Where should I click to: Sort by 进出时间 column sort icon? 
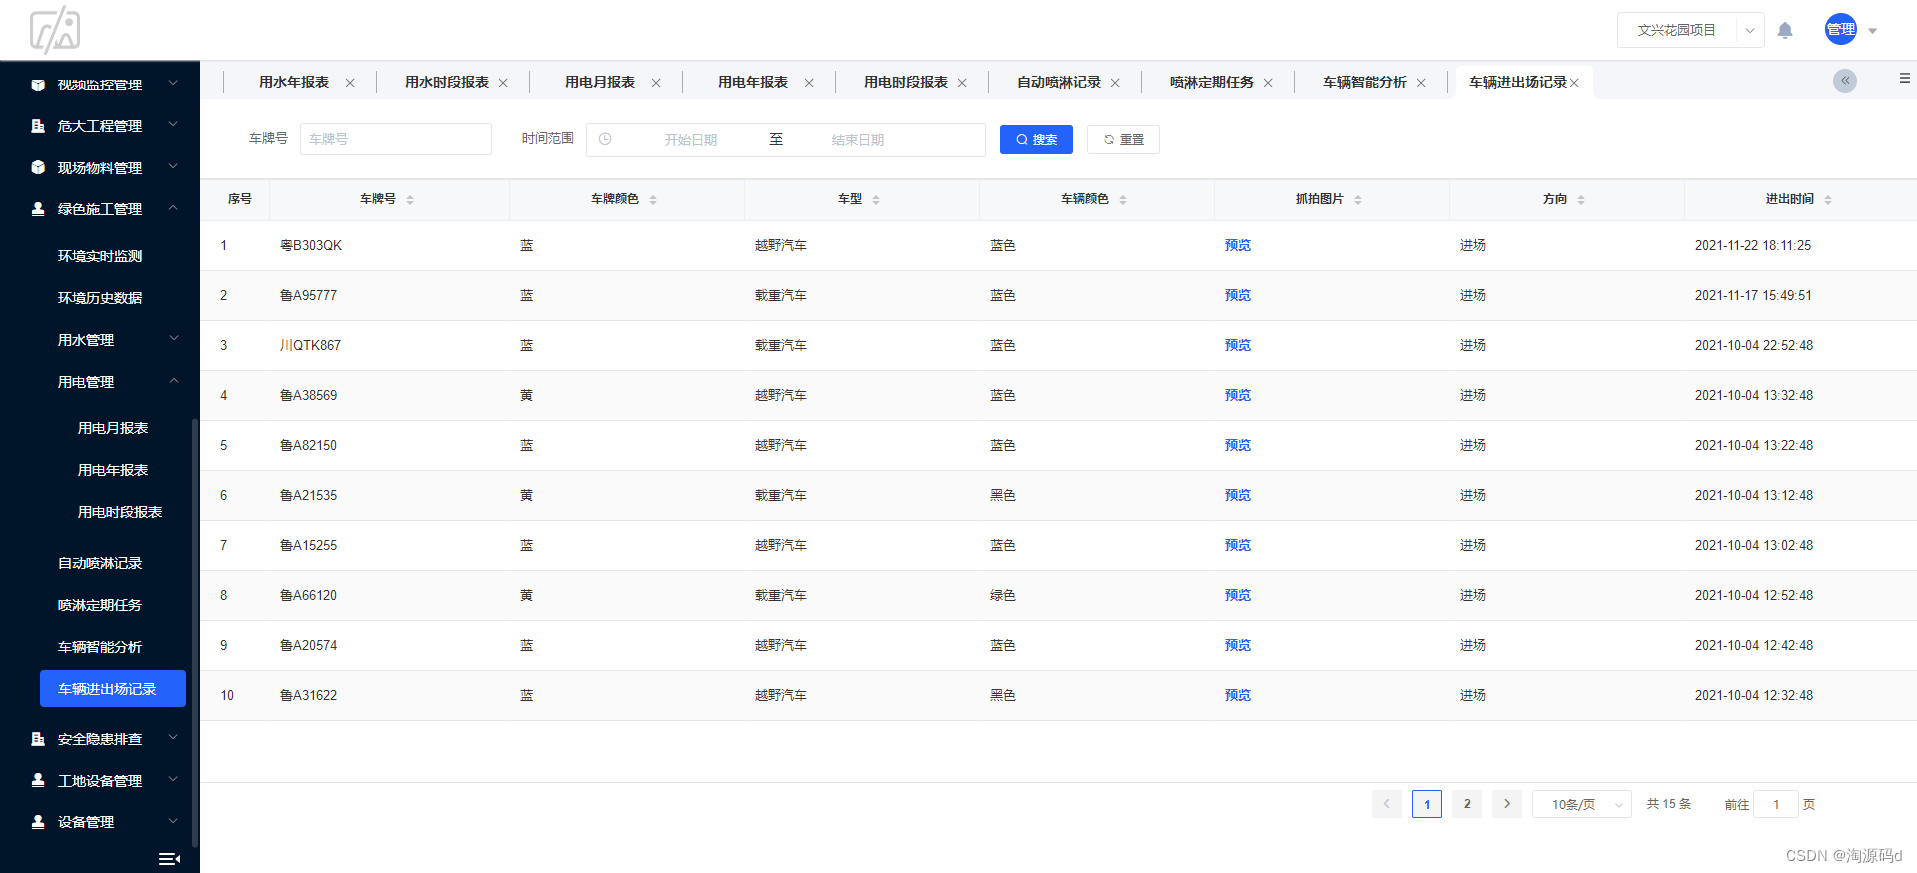point(1828,200)
